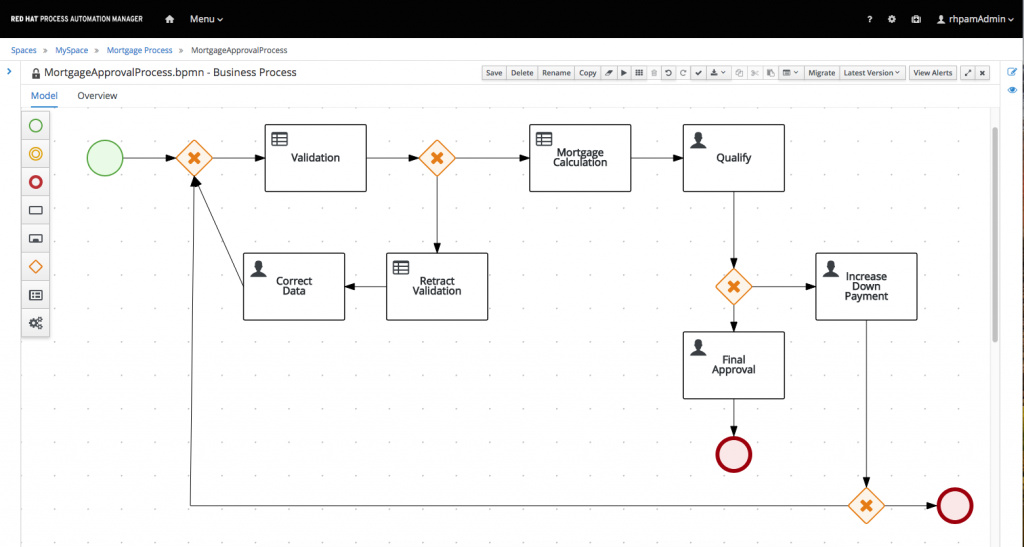The height and width of the screenshot is (547, 1024).
Task: Toggle the eye preview icon in right sidebar
Action: (x=1012, y=90)
